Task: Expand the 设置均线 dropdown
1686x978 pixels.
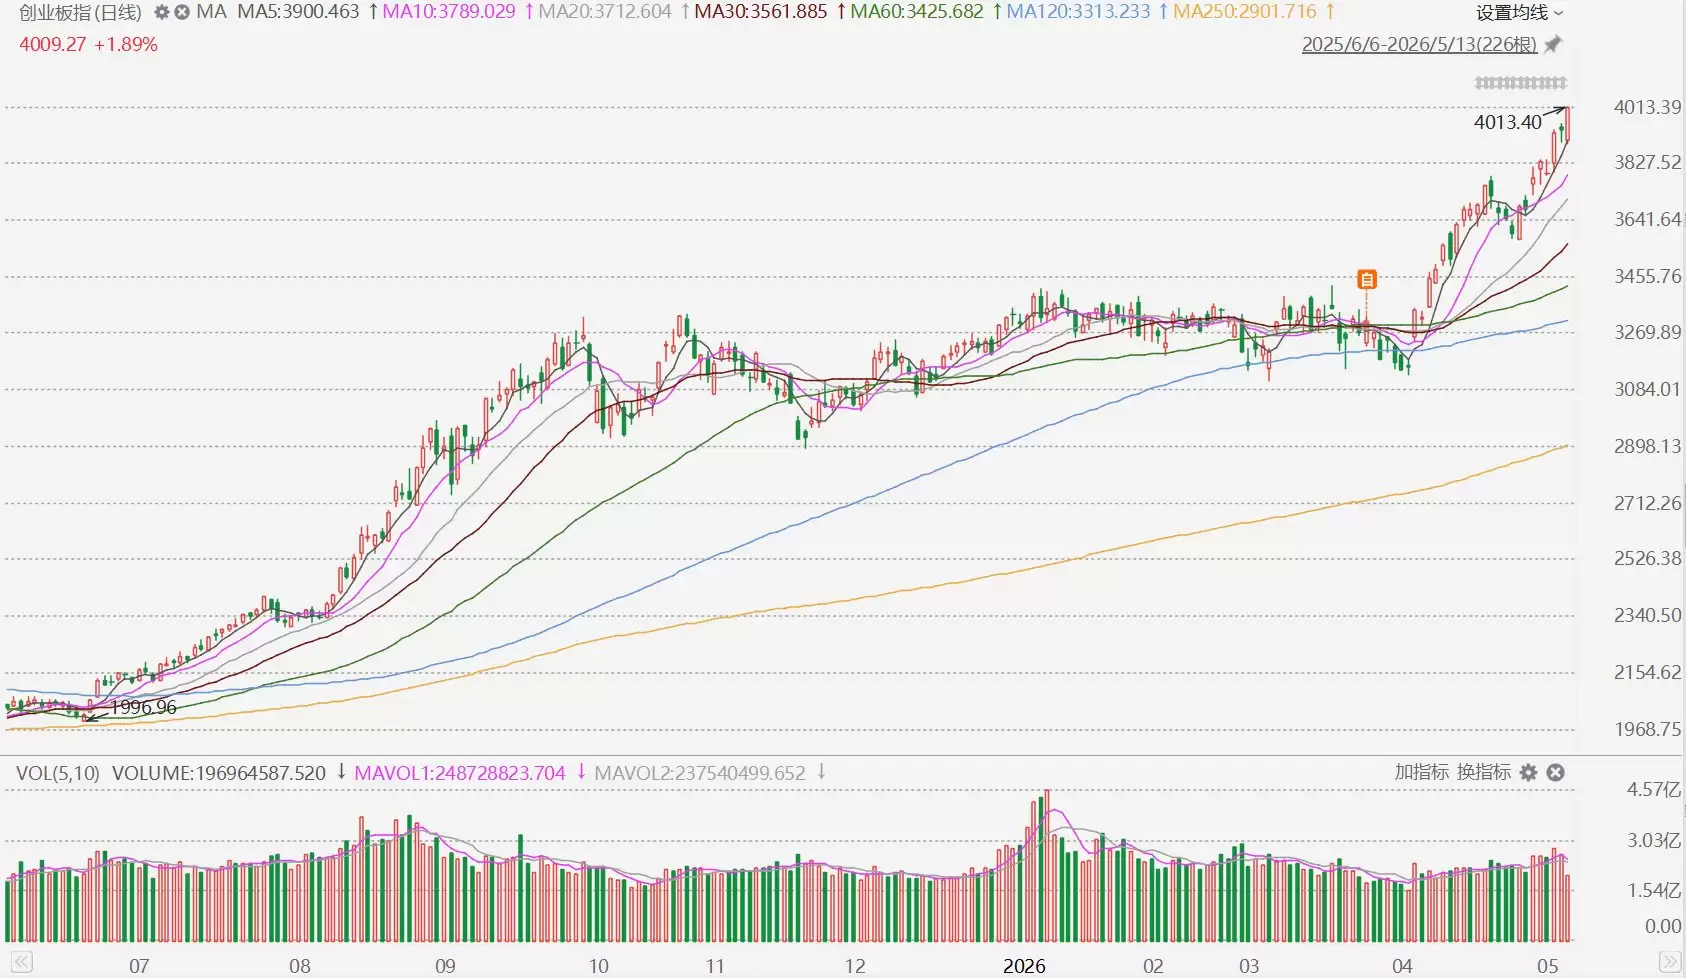Action: [1519, 13]
